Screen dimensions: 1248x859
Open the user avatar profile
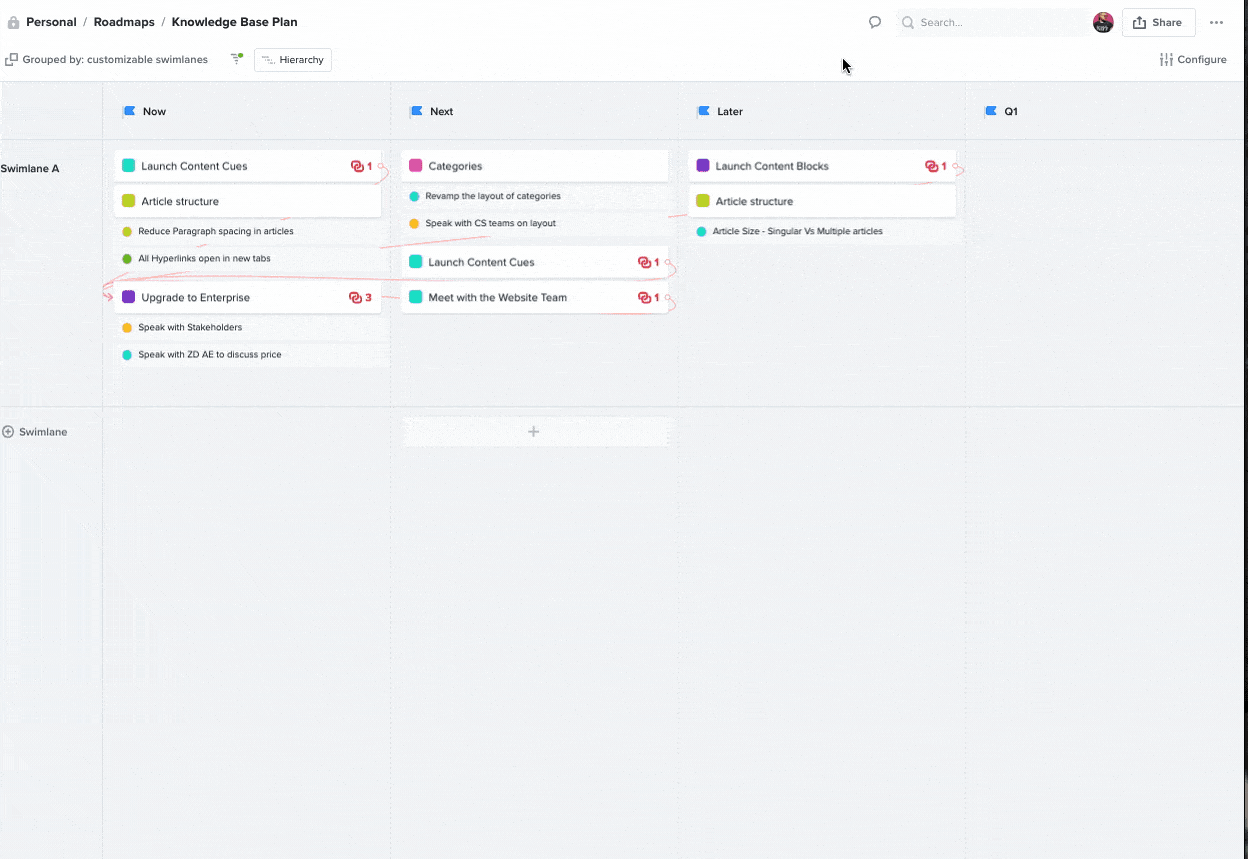click(x=1103, y=22)
